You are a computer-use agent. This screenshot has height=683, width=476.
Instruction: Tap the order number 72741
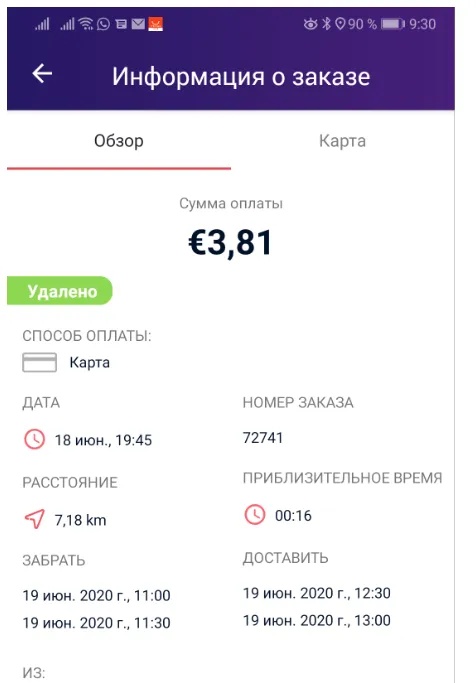tap(263, 437)
